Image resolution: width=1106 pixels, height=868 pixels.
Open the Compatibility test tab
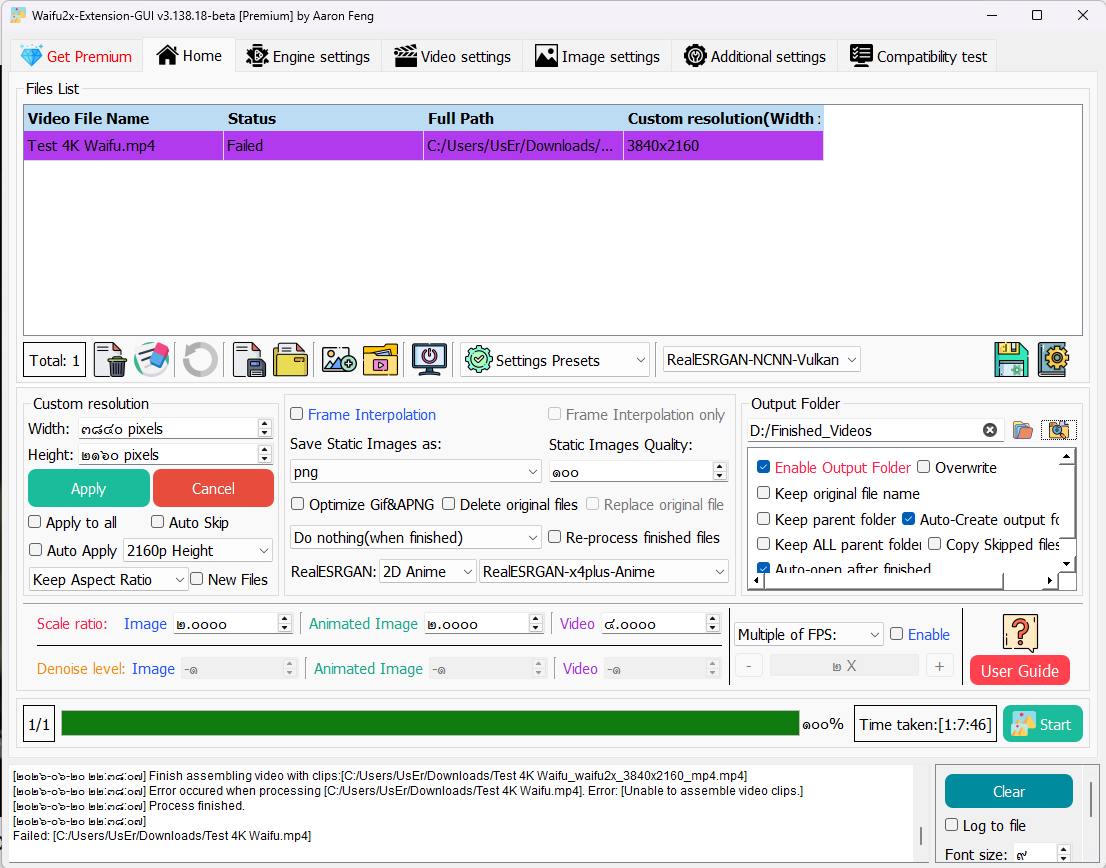click(918, 56)
